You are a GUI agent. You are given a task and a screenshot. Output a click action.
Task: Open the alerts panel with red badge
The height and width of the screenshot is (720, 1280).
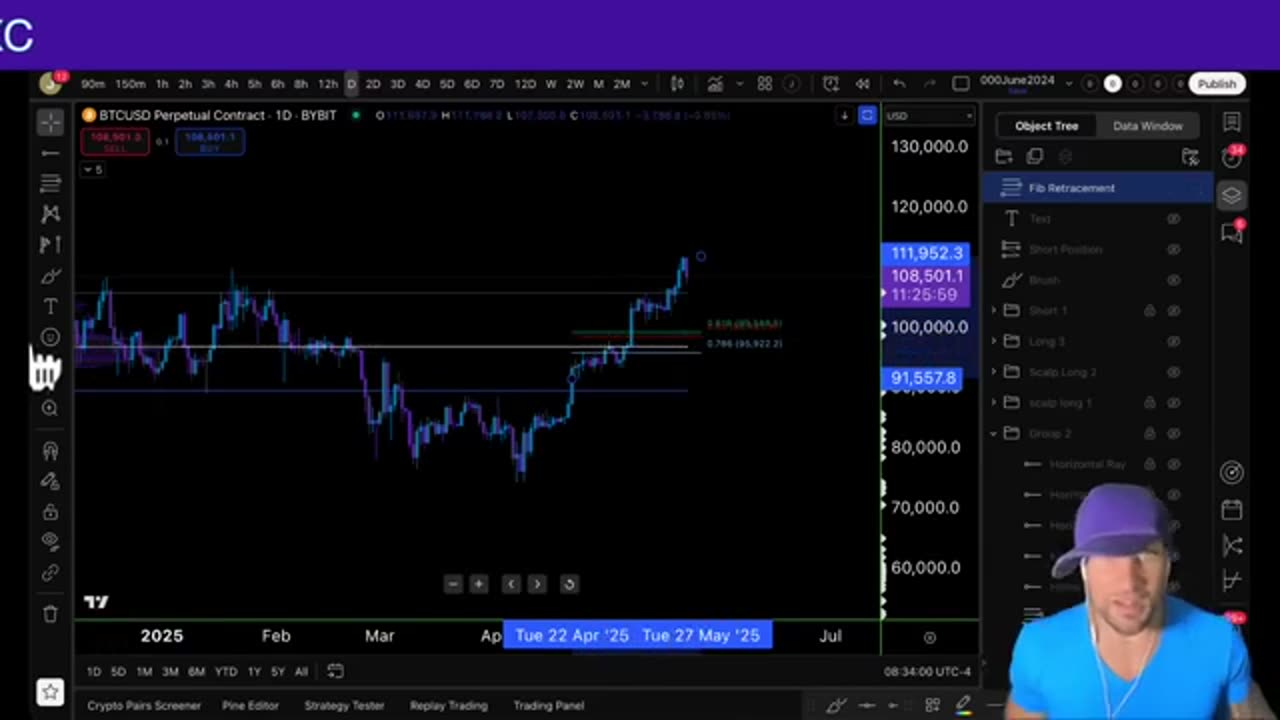1232,157
